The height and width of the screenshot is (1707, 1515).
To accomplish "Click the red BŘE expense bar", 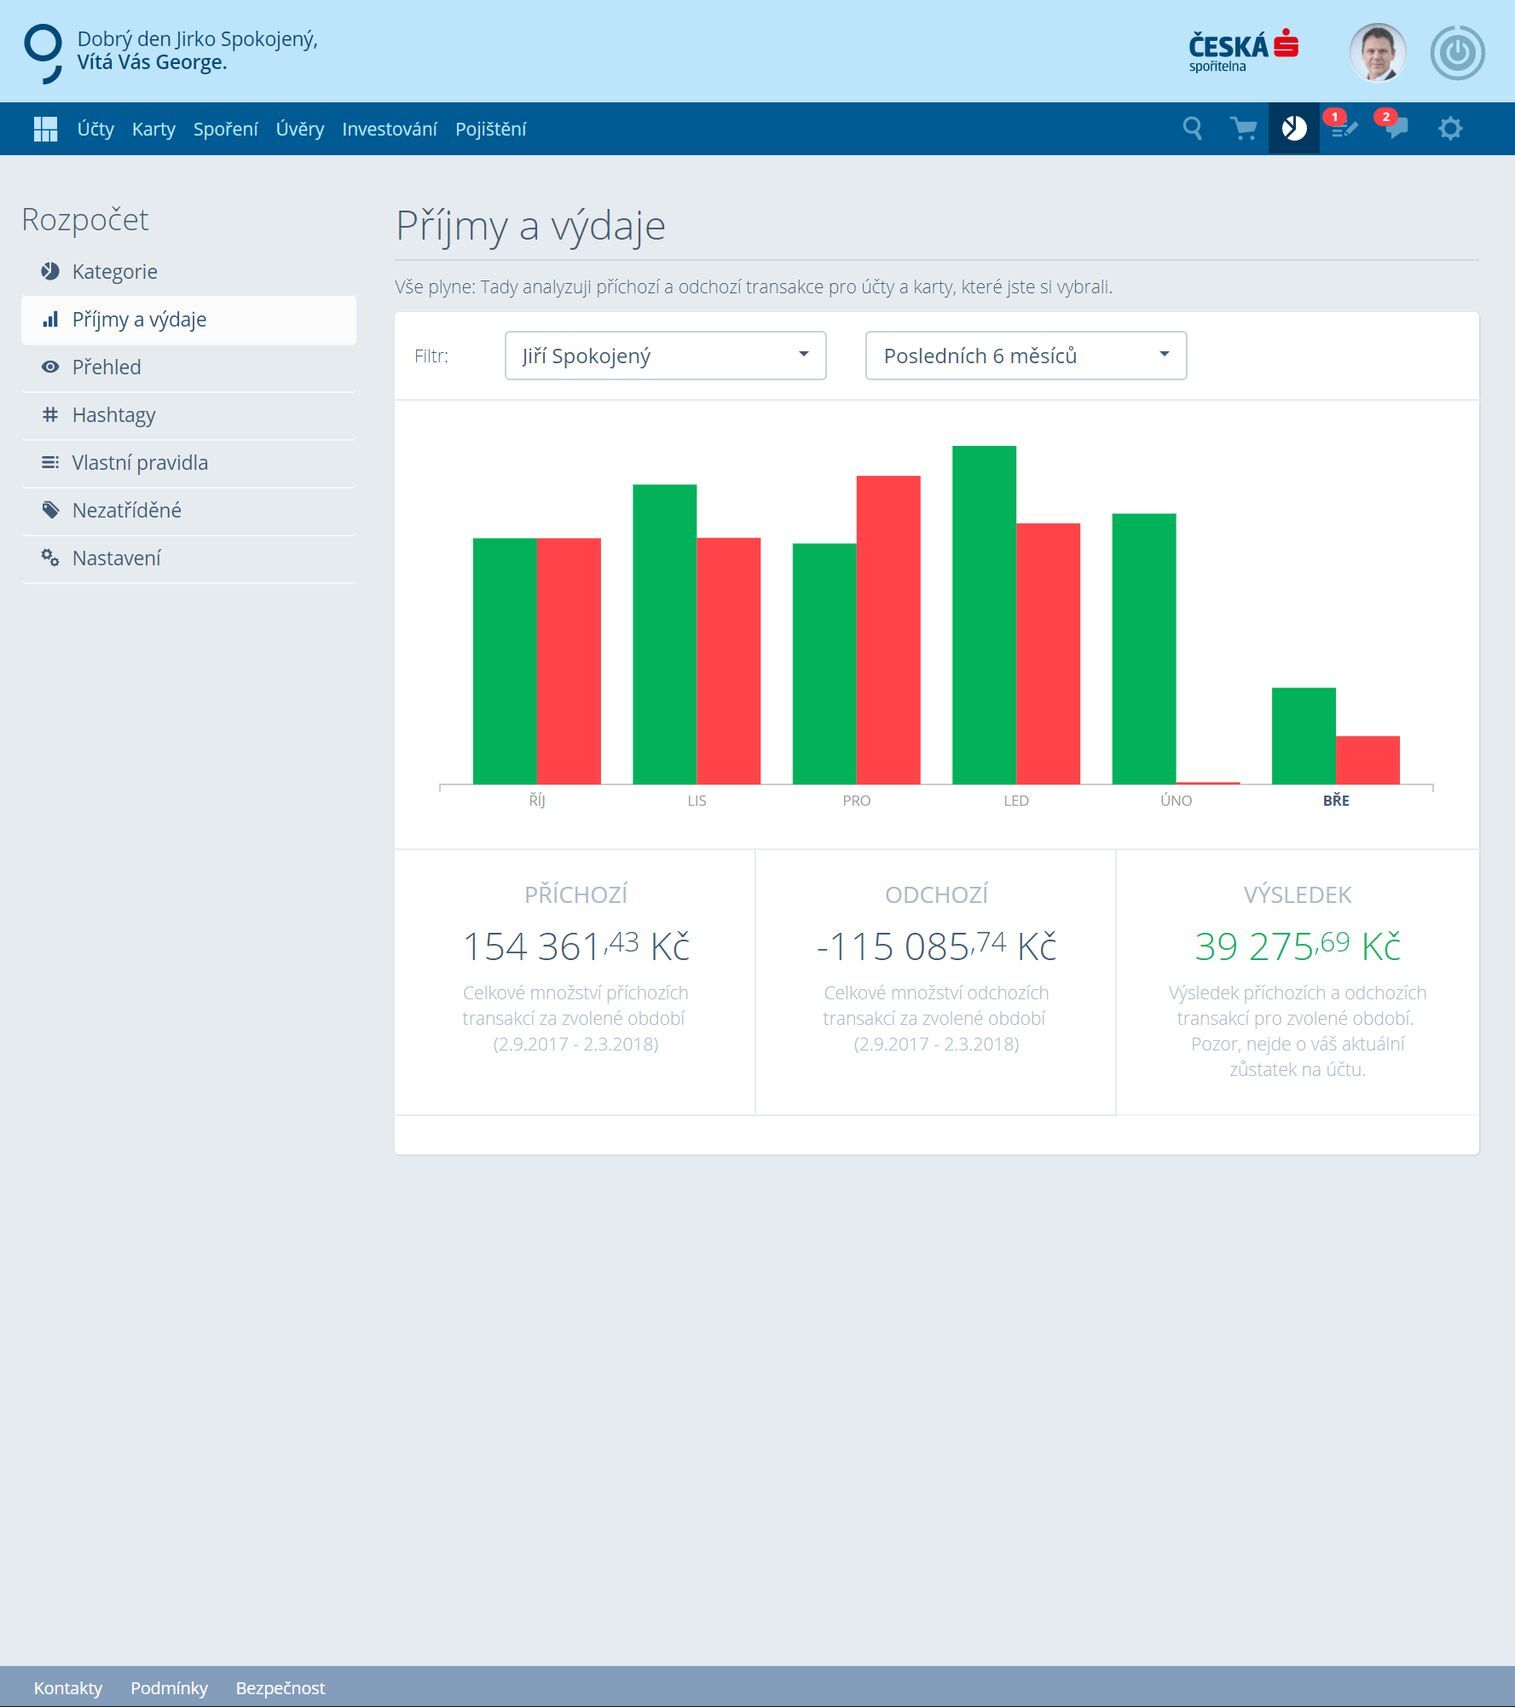I will [x=1368, y=760].
